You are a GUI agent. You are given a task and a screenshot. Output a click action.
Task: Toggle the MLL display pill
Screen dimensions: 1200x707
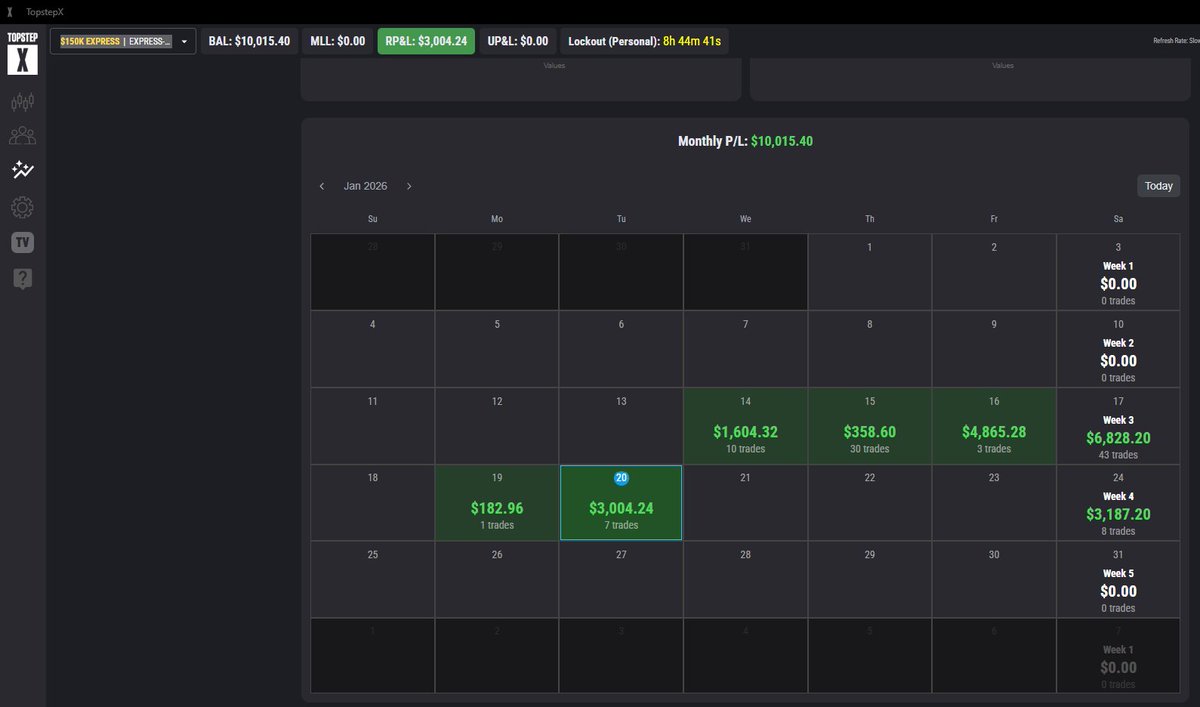click(x=336, y=41)
